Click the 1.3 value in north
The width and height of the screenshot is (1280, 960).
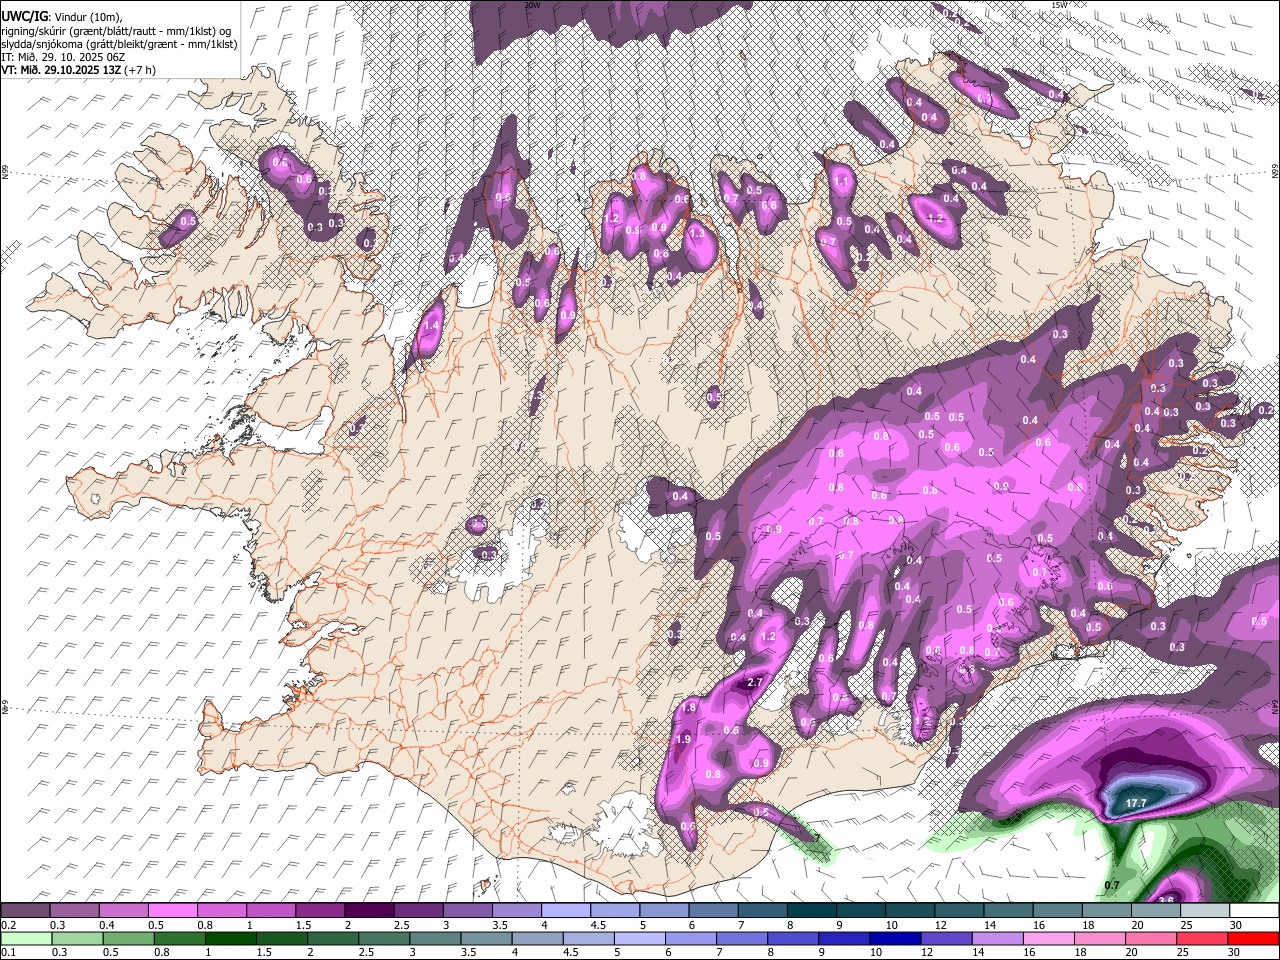(697, 232)
